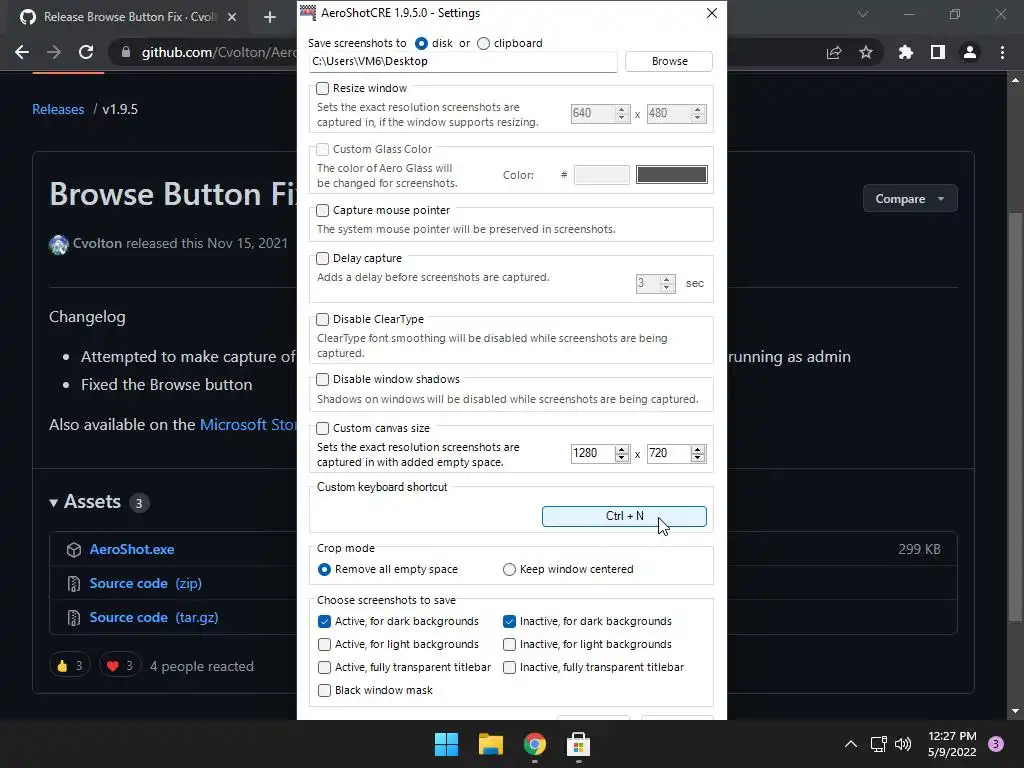Download Source code (zip) link

(x=146, y=584)
